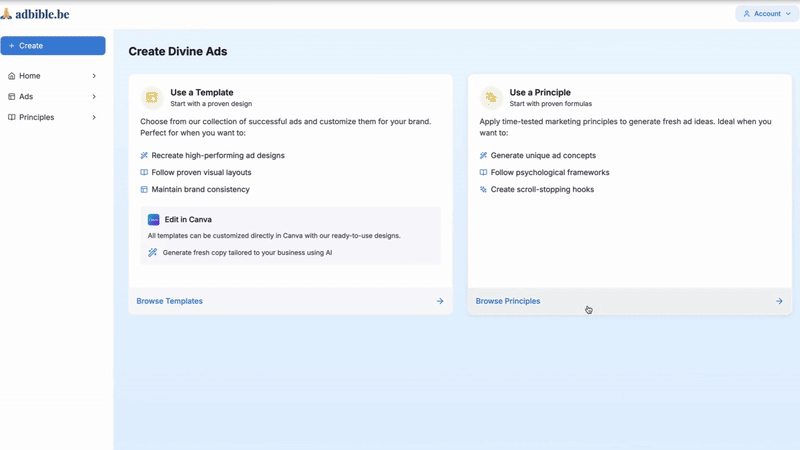Click the Use a Template heading
Viewport: 800px width, 450px height.
click(x=202, y=92)
